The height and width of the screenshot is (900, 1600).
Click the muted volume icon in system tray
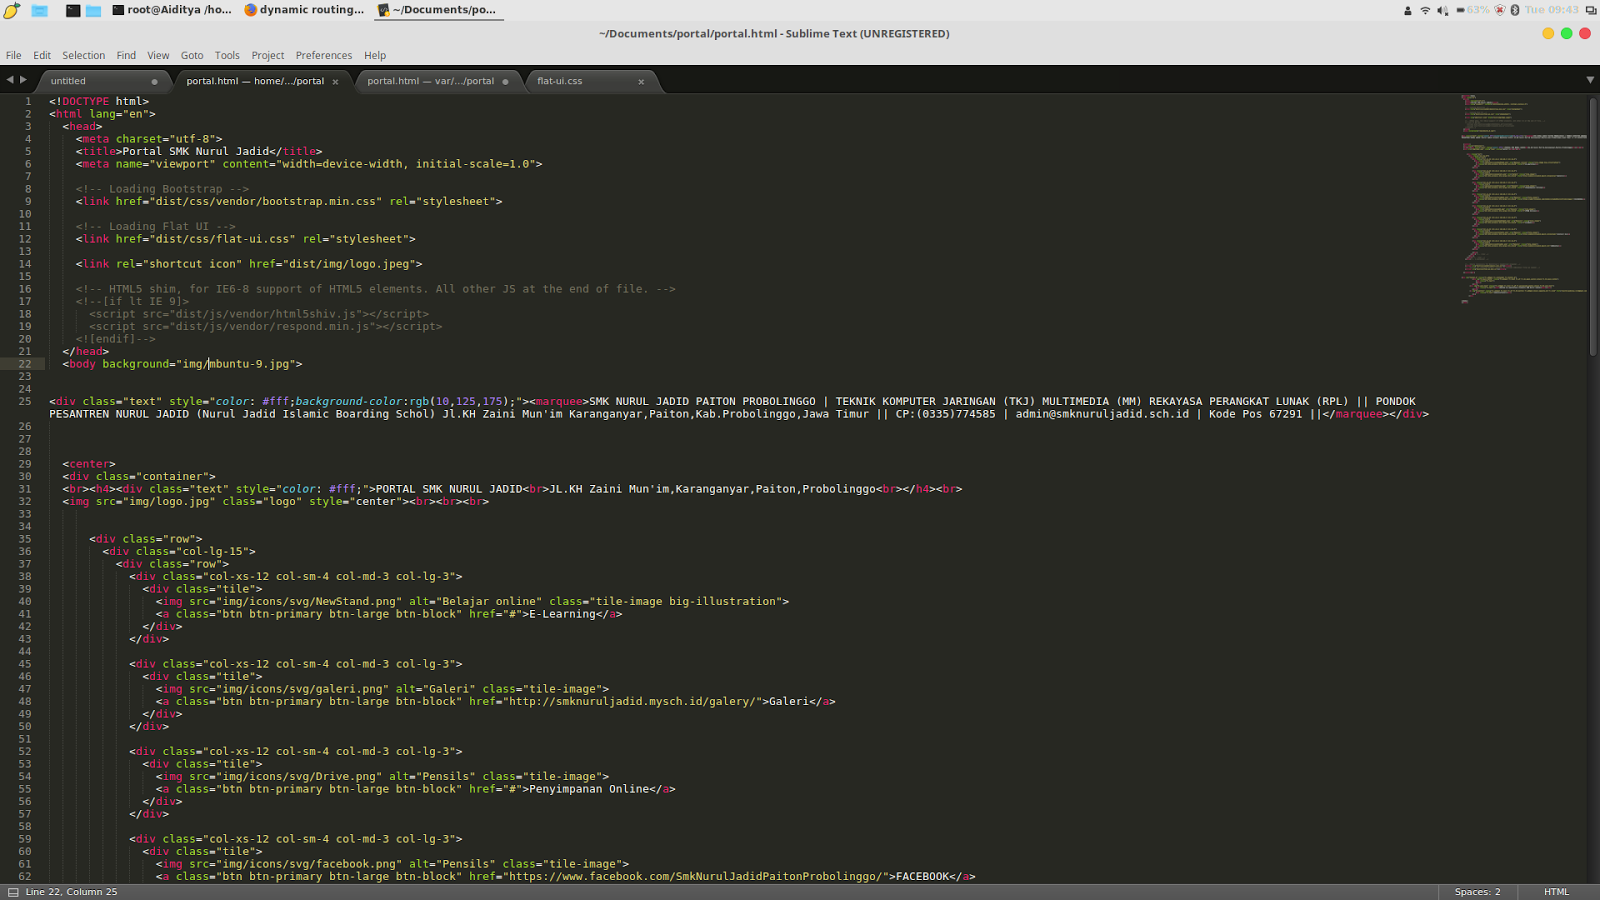[x=1442, y=11]
